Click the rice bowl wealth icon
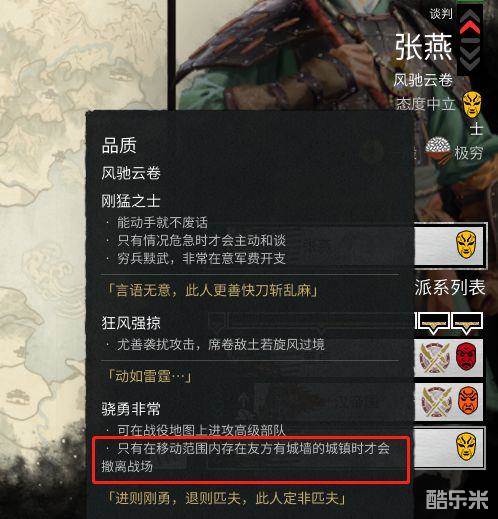The image size is (498, 519). (437, 149)
